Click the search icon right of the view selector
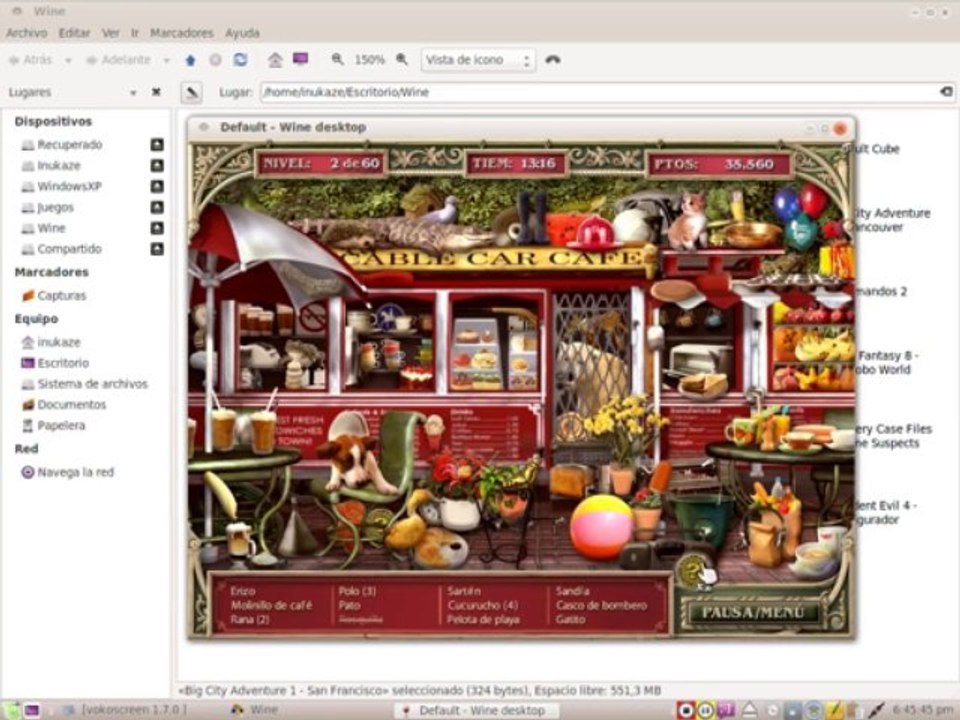Viewport: 960px width, 720px height. [x=553, y=59]
